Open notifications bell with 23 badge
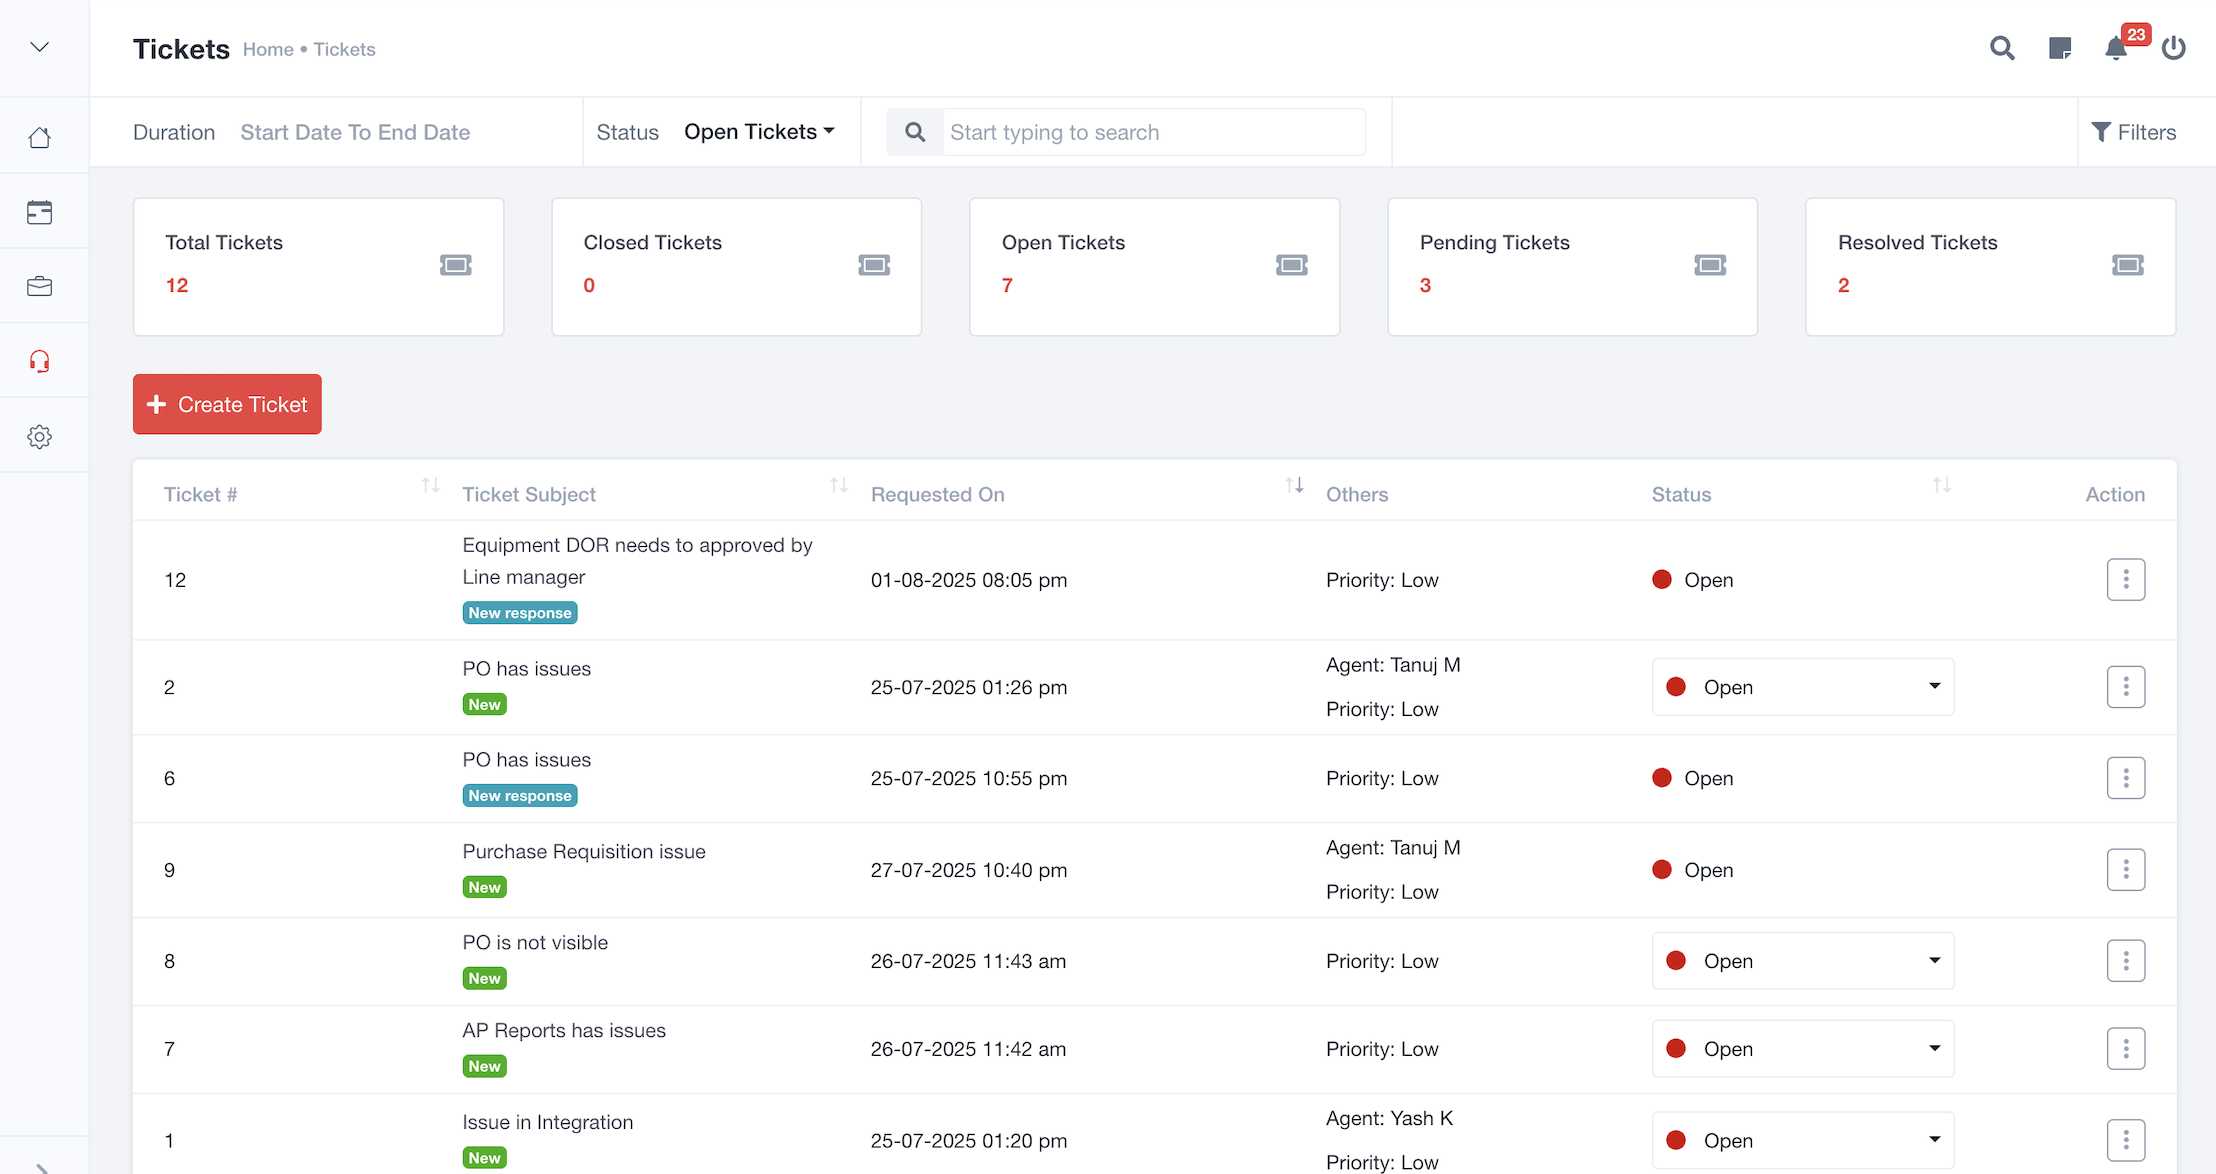Viewport: 2216px width, 1174px height. [2116, 48]
